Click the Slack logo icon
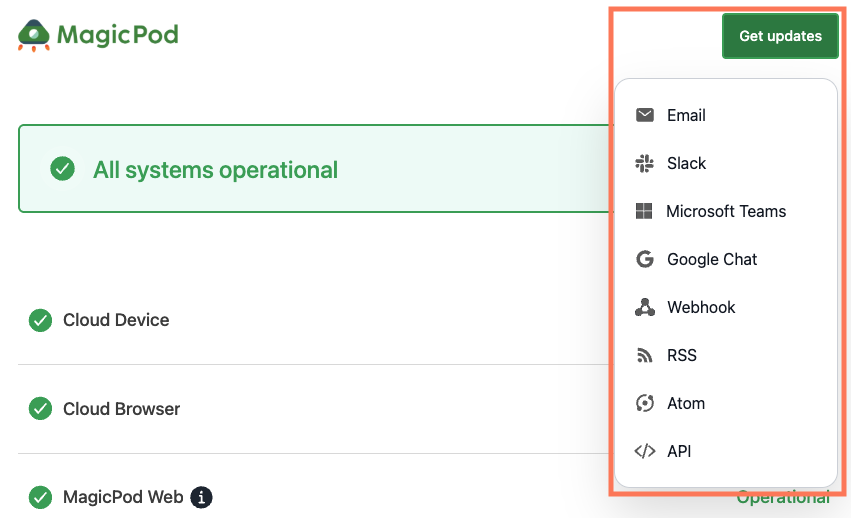Screen dimensions: 851x518 pos(645,163)
